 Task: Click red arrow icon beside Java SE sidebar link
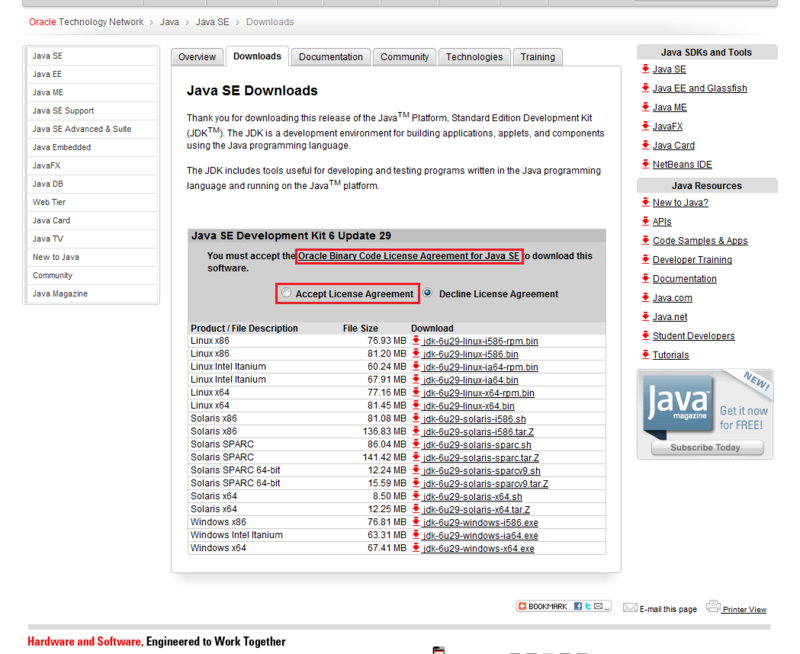(645, 69)
